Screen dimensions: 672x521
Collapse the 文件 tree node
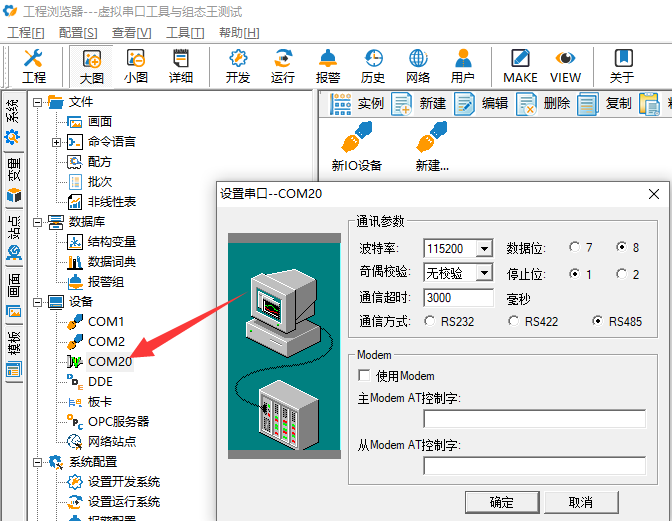click(38, 102)
